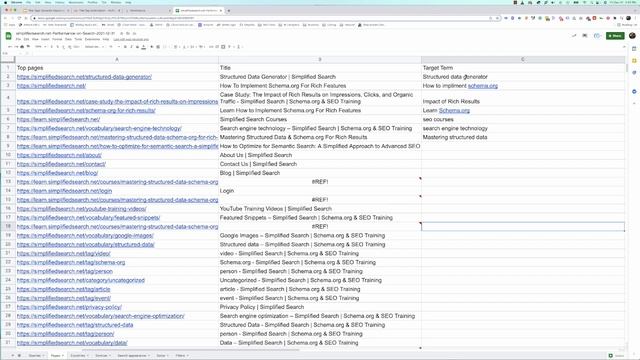The width and height of the screenshot is (640, 360).
Task: Open Keep notes in side panel
Action: pyautogui.click(x=634, y=61)
